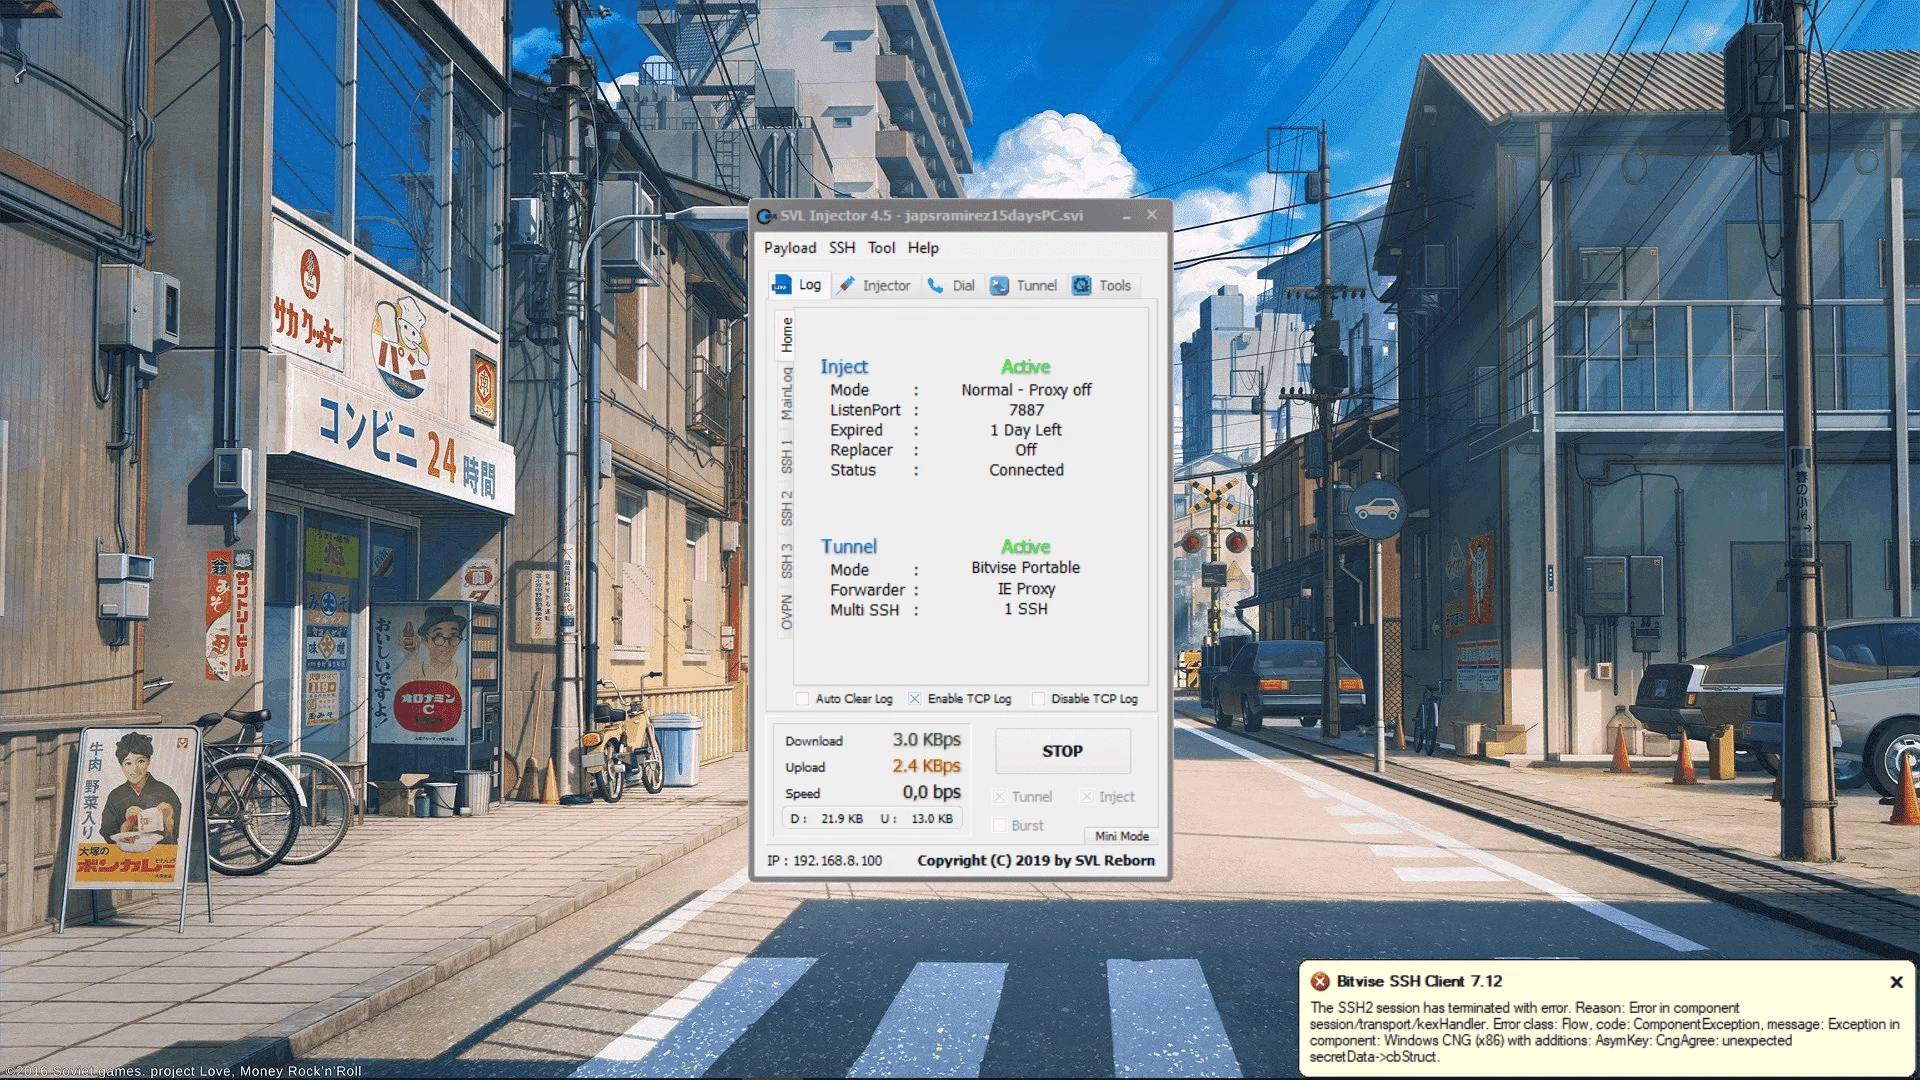Click the 'IE Proxy' forwarder value
The height and width of the screenshot is (1080, 1920).
point(1026,589)
